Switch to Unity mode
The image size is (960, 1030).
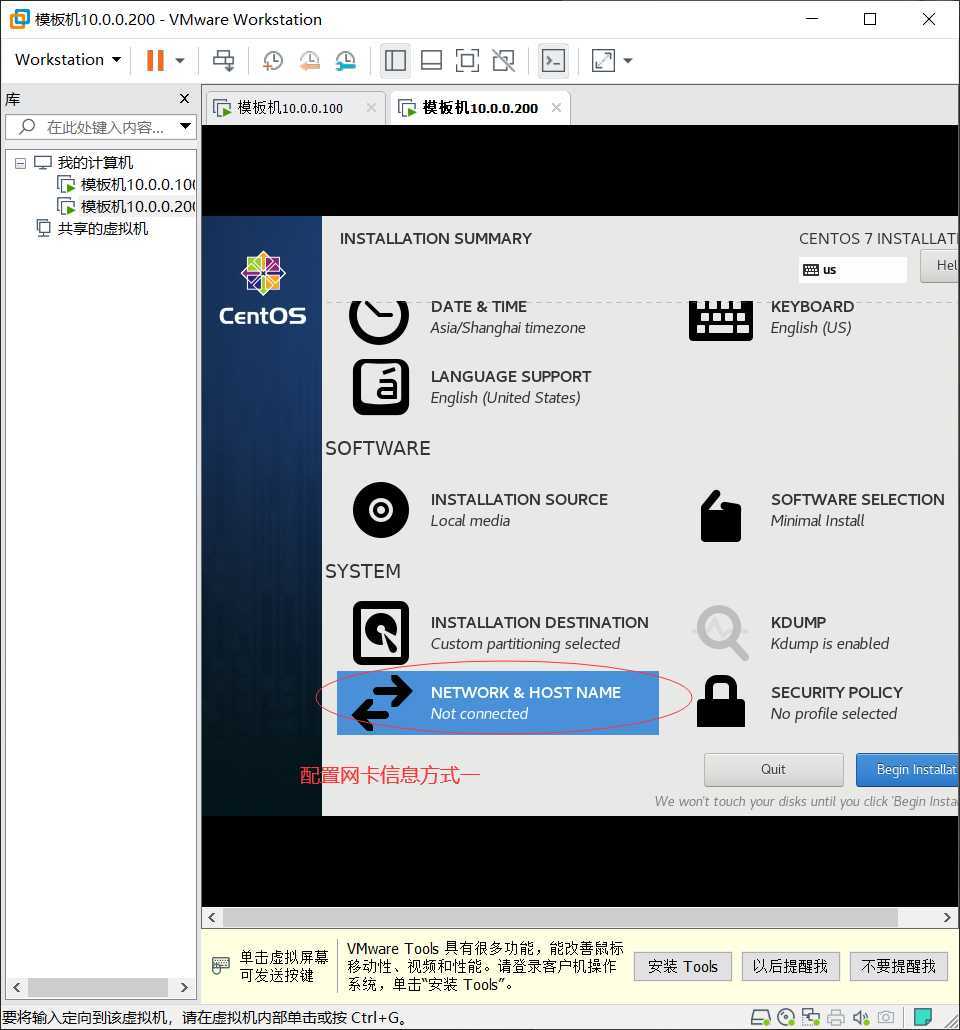tap(503, 60)
